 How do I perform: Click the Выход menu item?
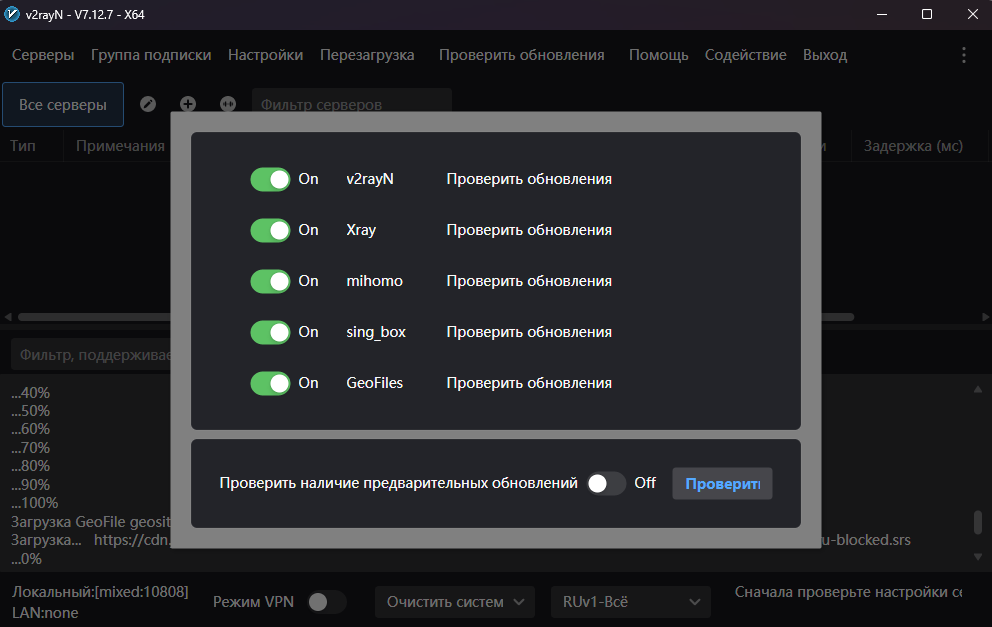pyautogui.click(x=825, y=55)
